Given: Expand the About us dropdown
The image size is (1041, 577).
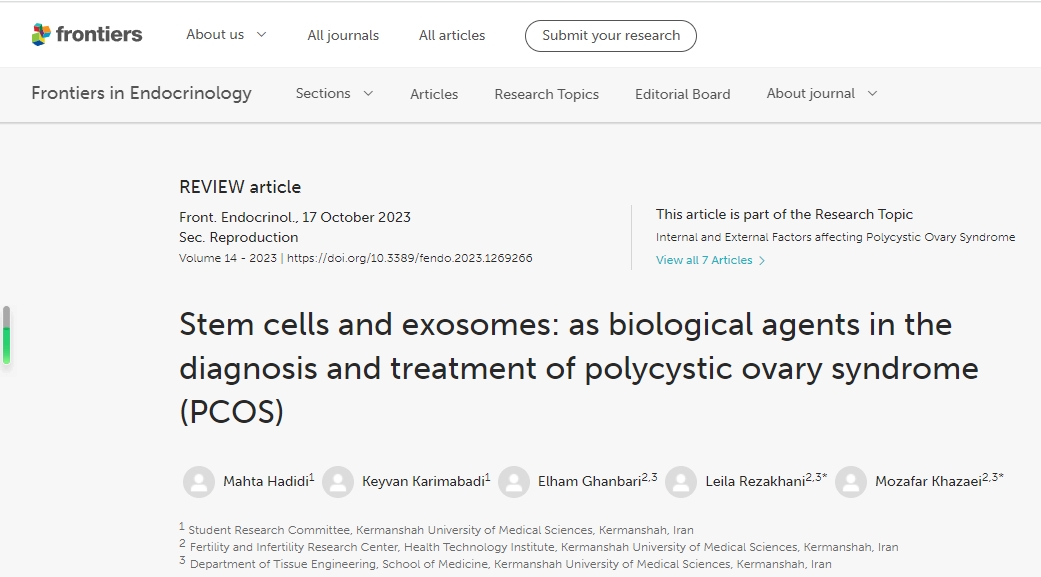Looking at the screenshot, I should click(226, 35).
